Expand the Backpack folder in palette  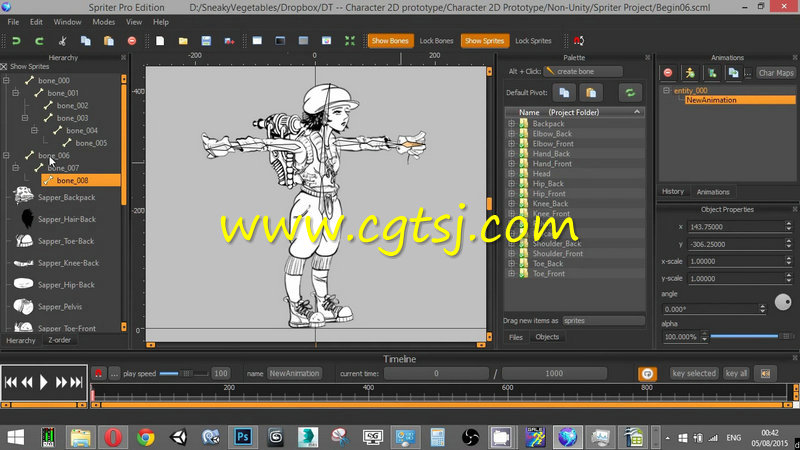[511, 123]
